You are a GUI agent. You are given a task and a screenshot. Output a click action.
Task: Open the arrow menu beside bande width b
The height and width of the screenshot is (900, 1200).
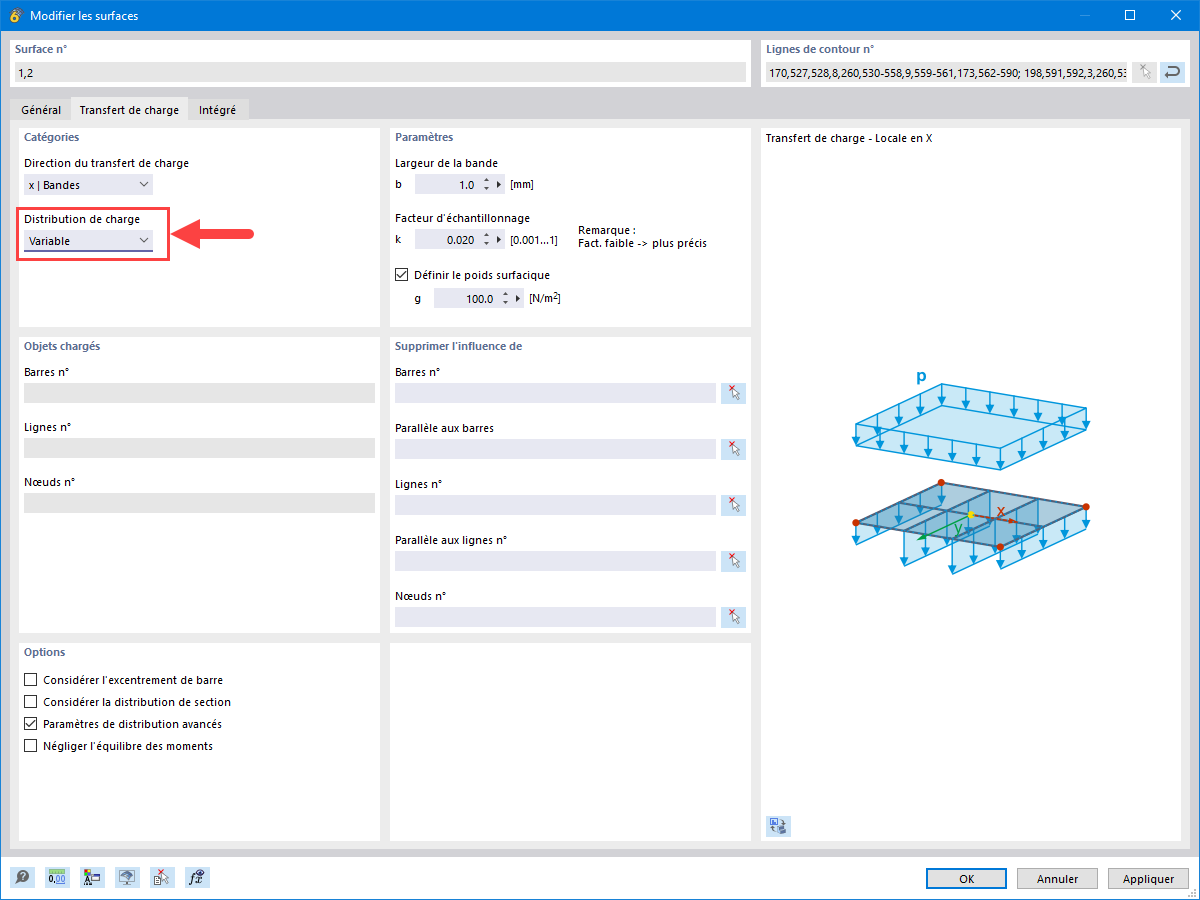pos(499,185)
